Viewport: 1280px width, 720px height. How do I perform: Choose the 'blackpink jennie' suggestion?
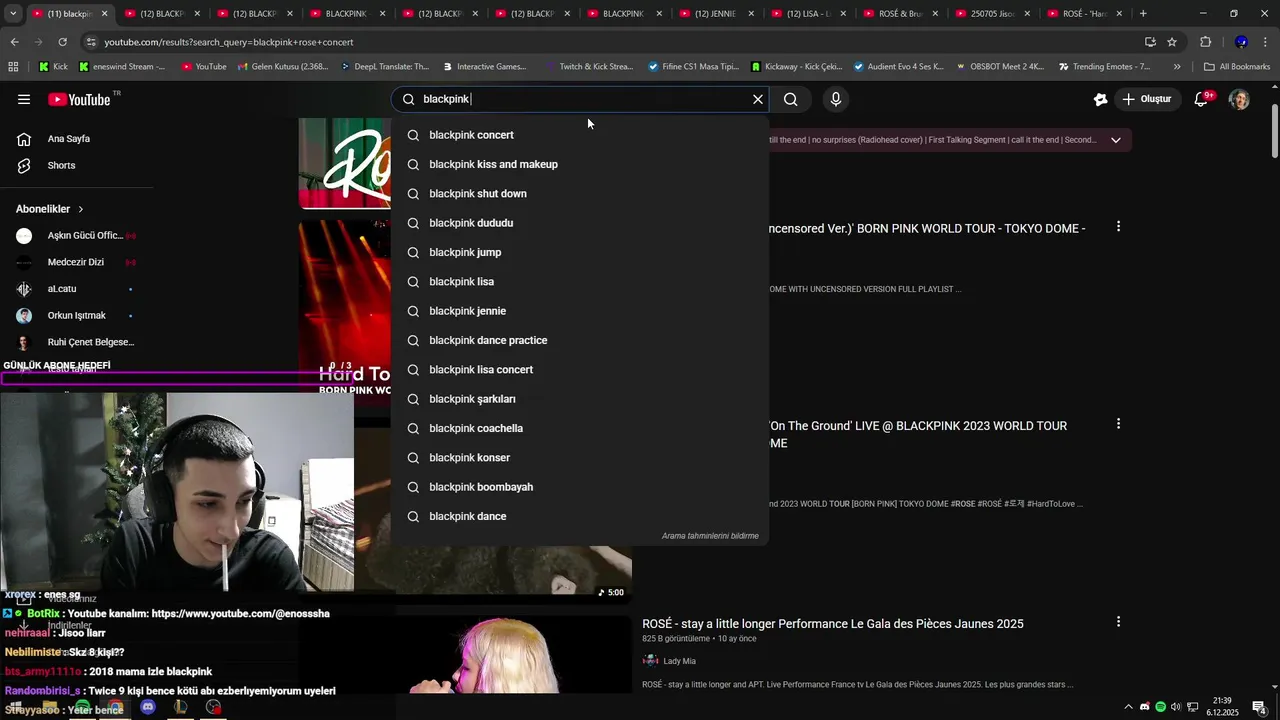click(x=580, y=311)
